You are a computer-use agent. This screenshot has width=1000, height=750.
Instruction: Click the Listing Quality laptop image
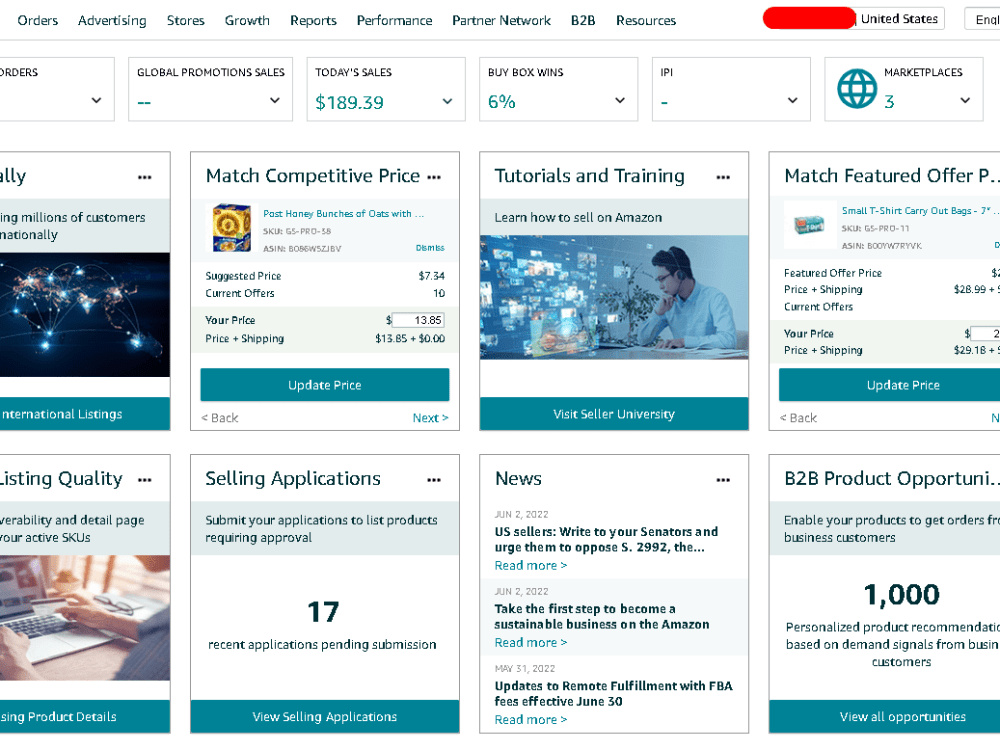coord(85,617)
